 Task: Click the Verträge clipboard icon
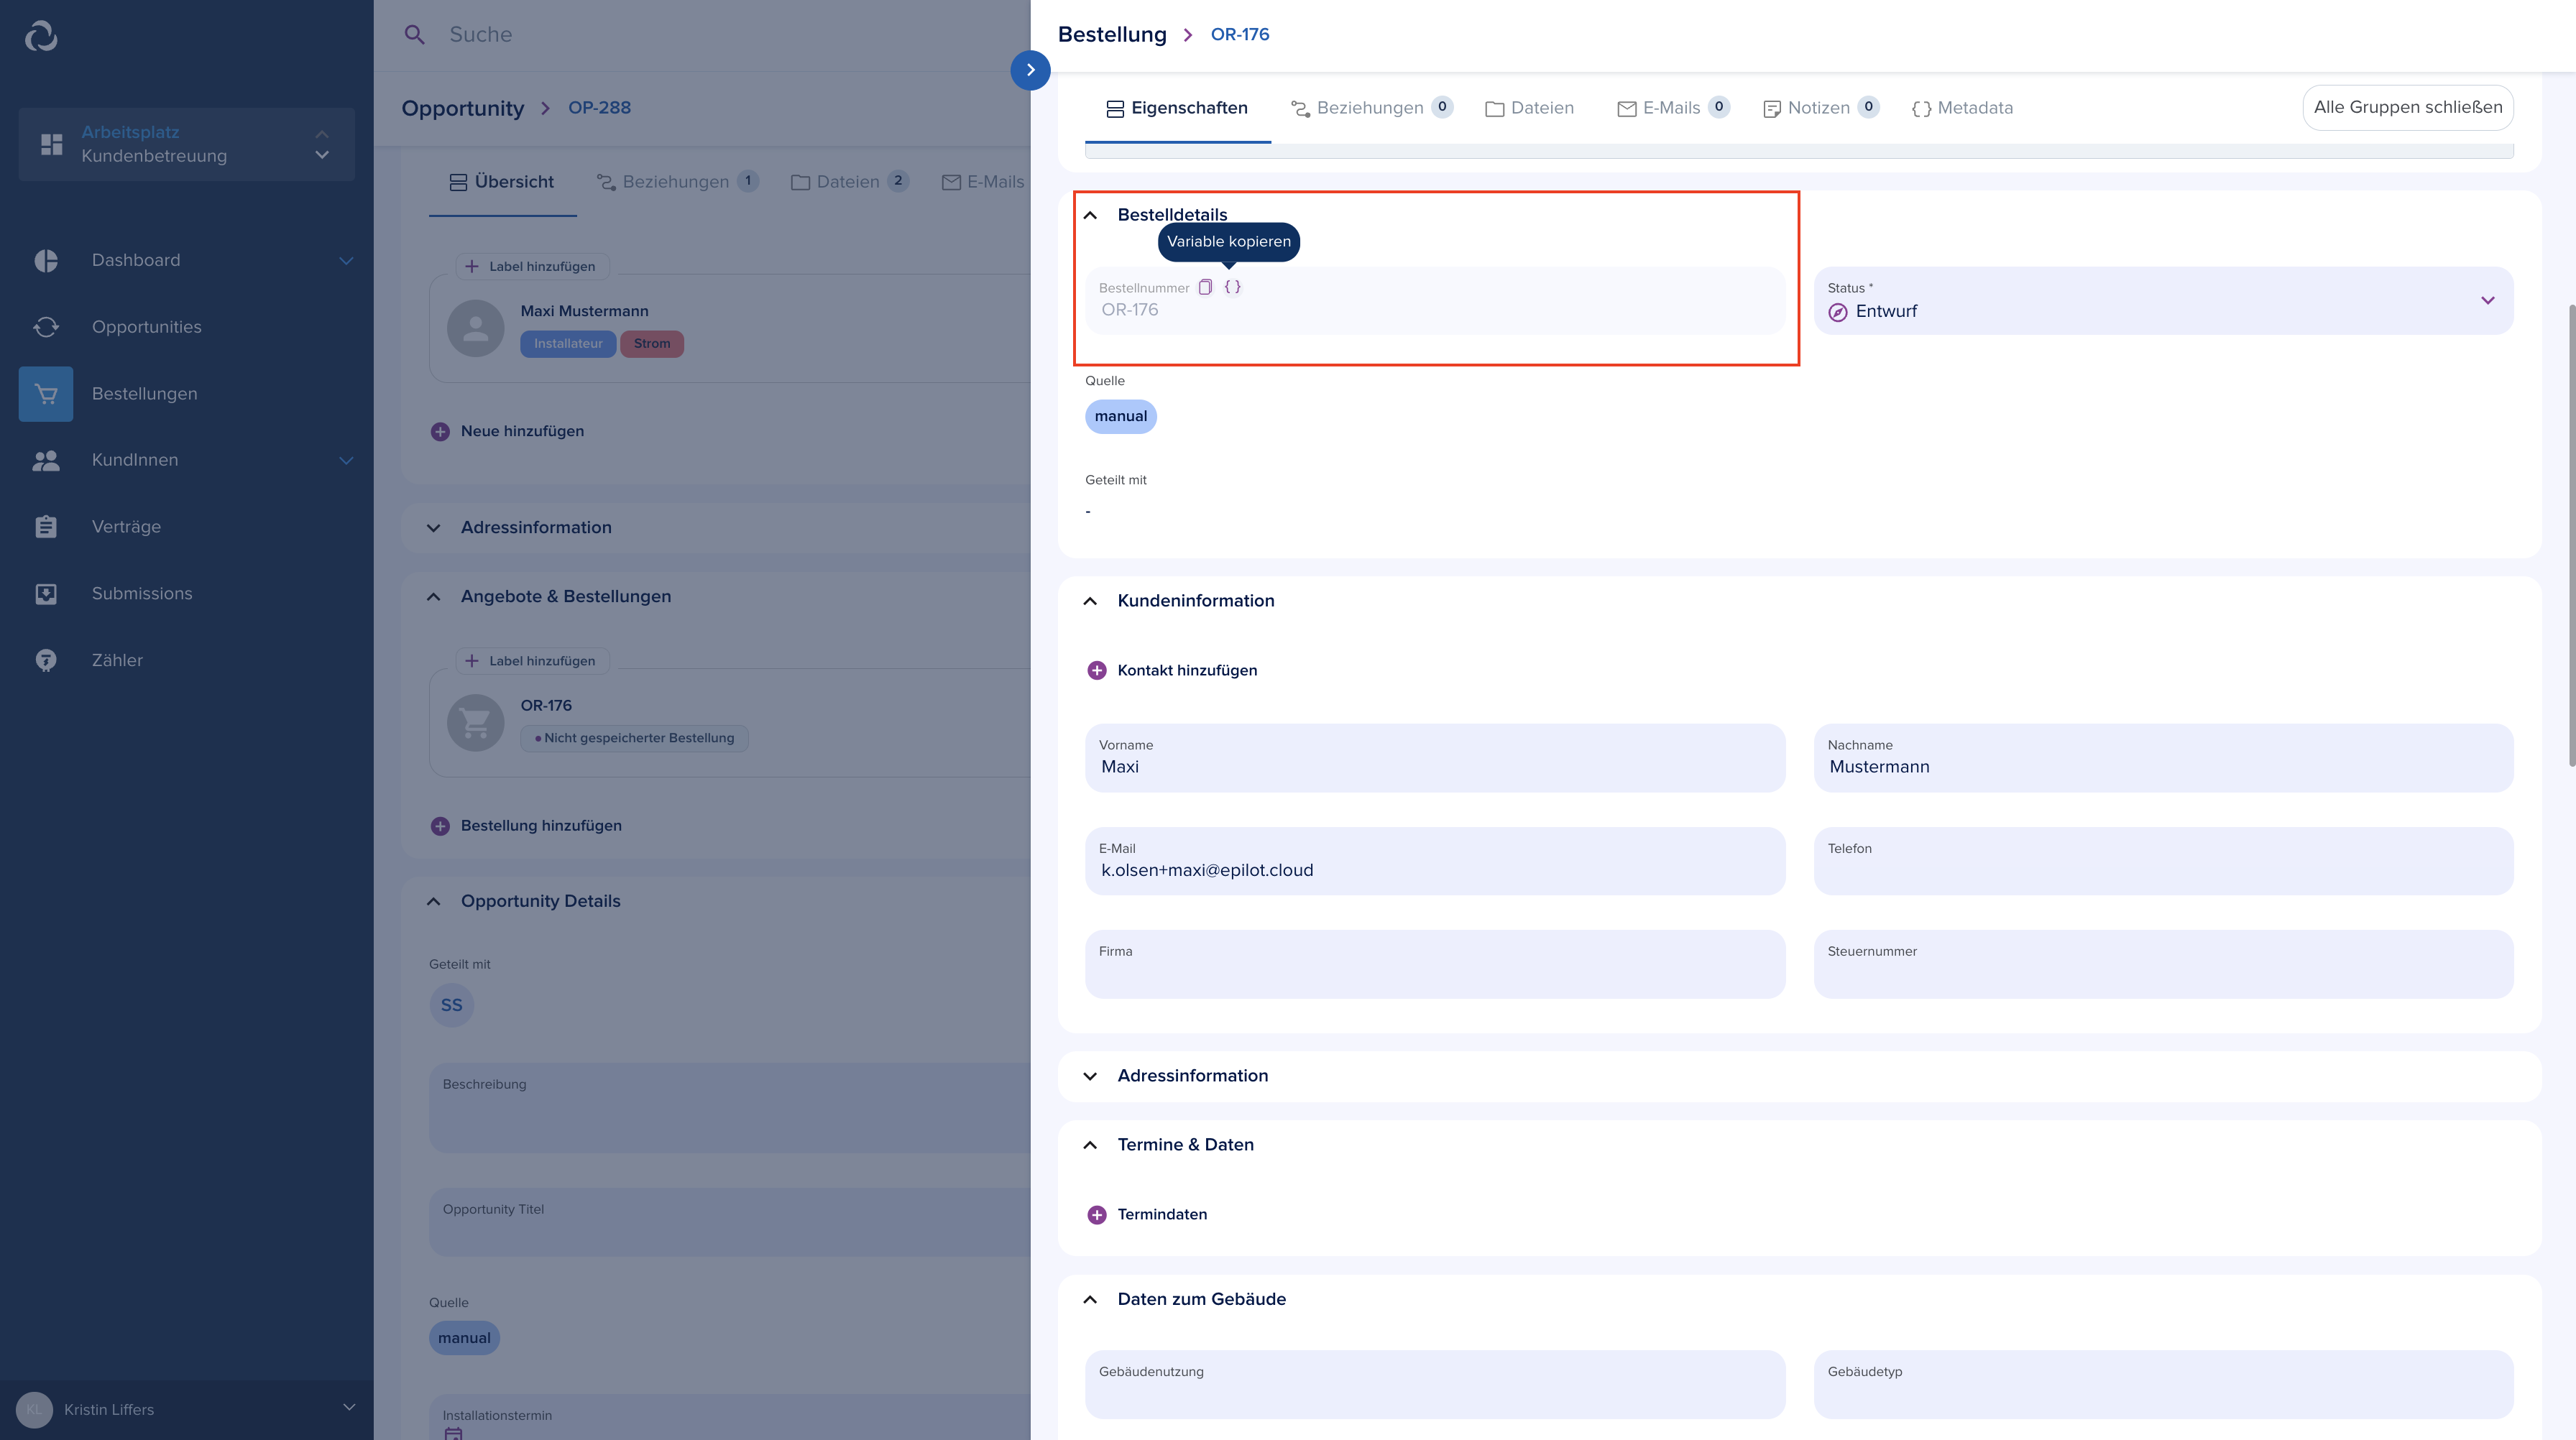click(x=46, y=527)
